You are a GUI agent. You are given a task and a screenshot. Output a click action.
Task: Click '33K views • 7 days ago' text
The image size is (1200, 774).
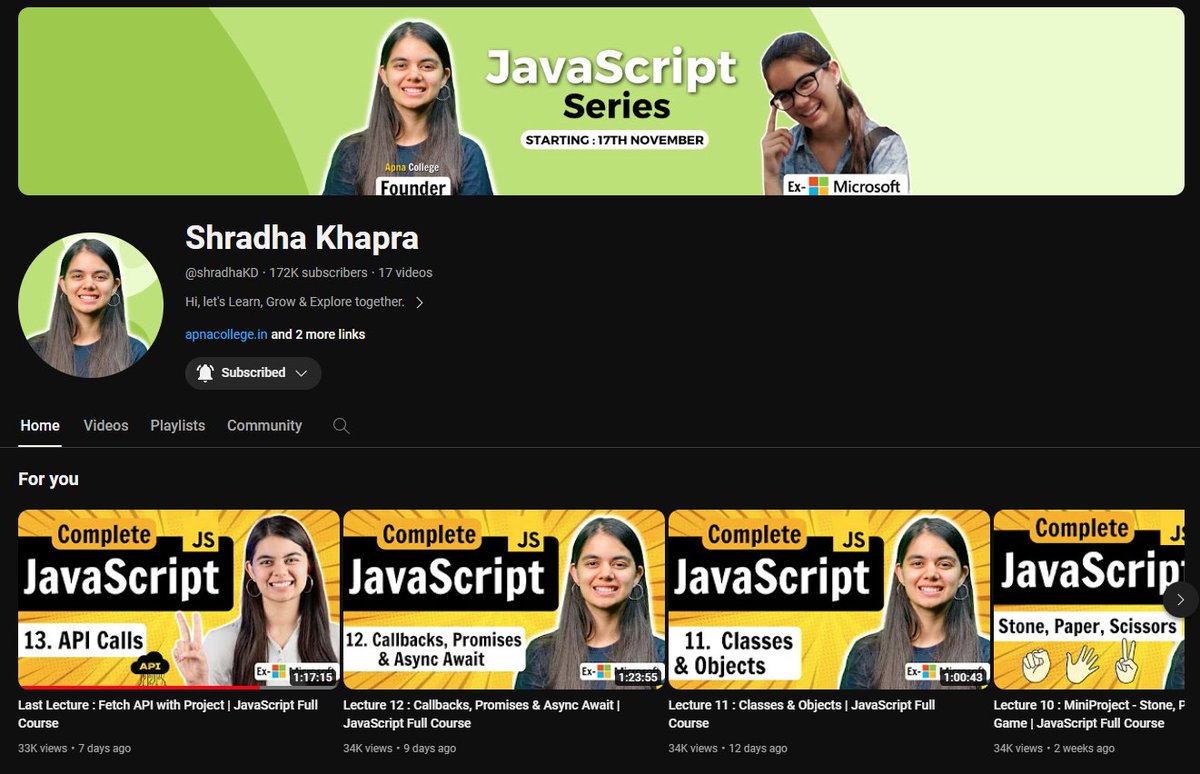pos(74,748)
